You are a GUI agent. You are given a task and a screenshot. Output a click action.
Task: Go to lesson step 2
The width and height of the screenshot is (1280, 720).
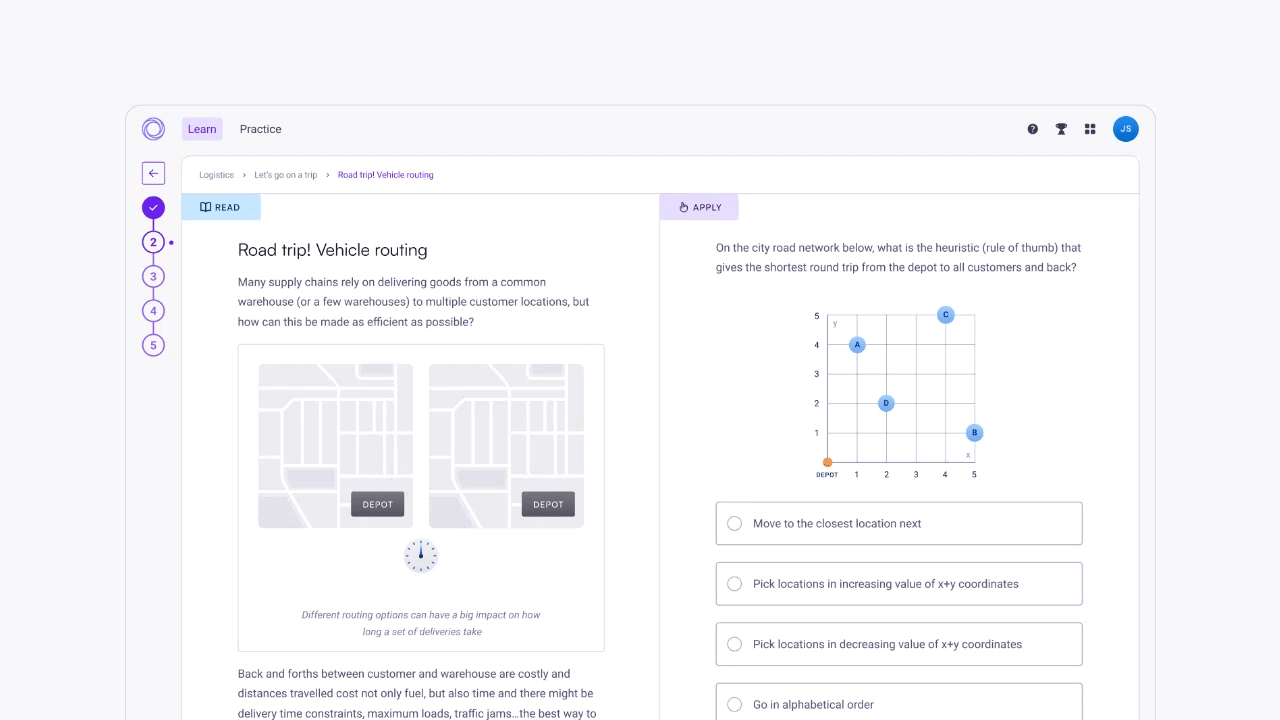point(153,242)
